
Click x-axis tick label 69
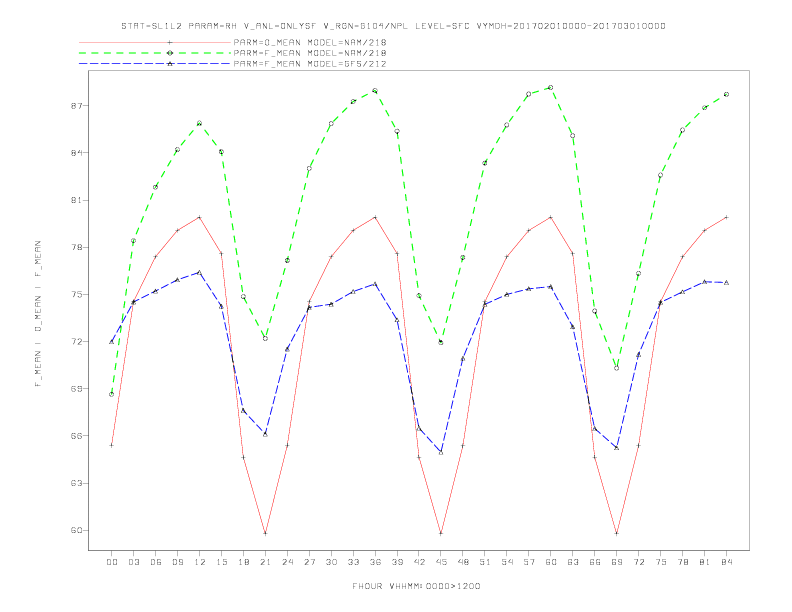pyautogui.click(x=617, y=562)
